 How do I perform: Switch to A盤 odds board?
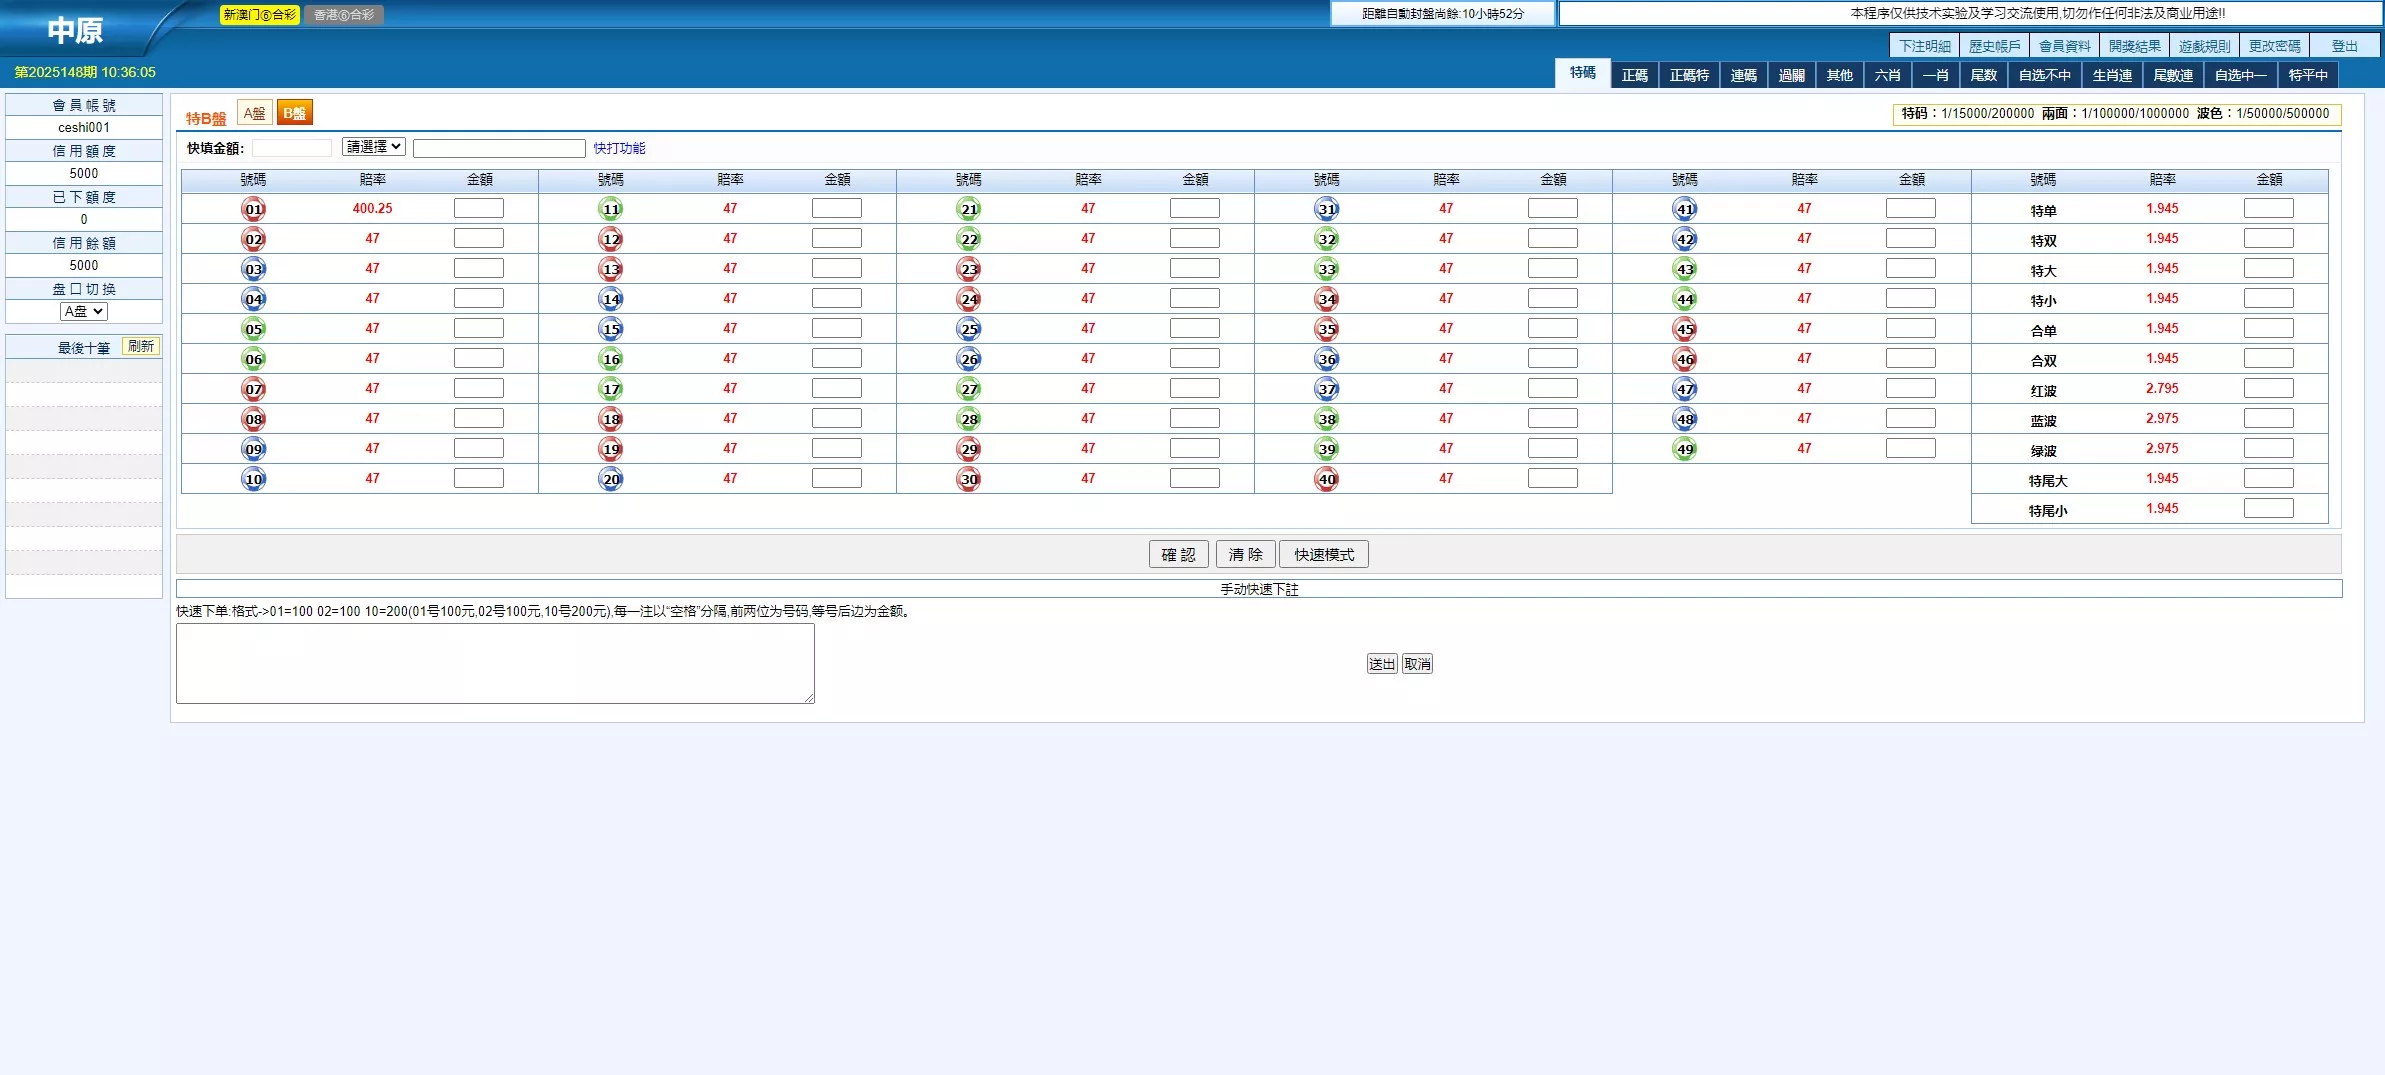click(x=255, y=113)
